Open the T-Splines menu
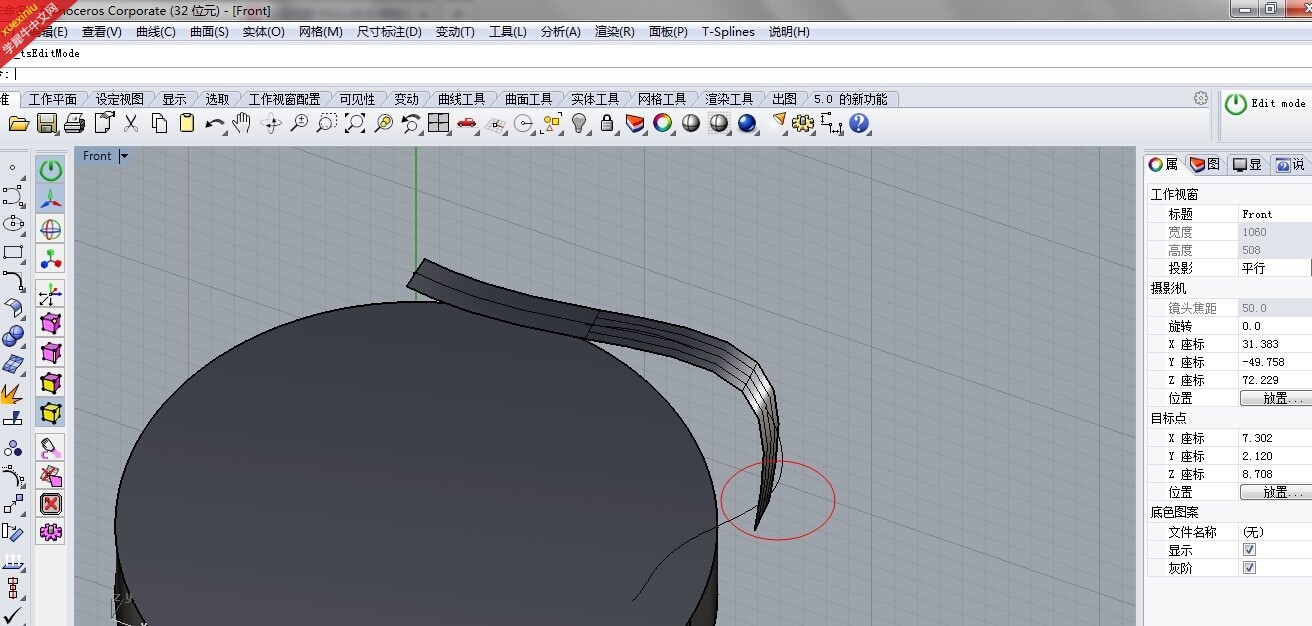The width and height of the screenshot is (1312, 626). [x=728, y=32]
